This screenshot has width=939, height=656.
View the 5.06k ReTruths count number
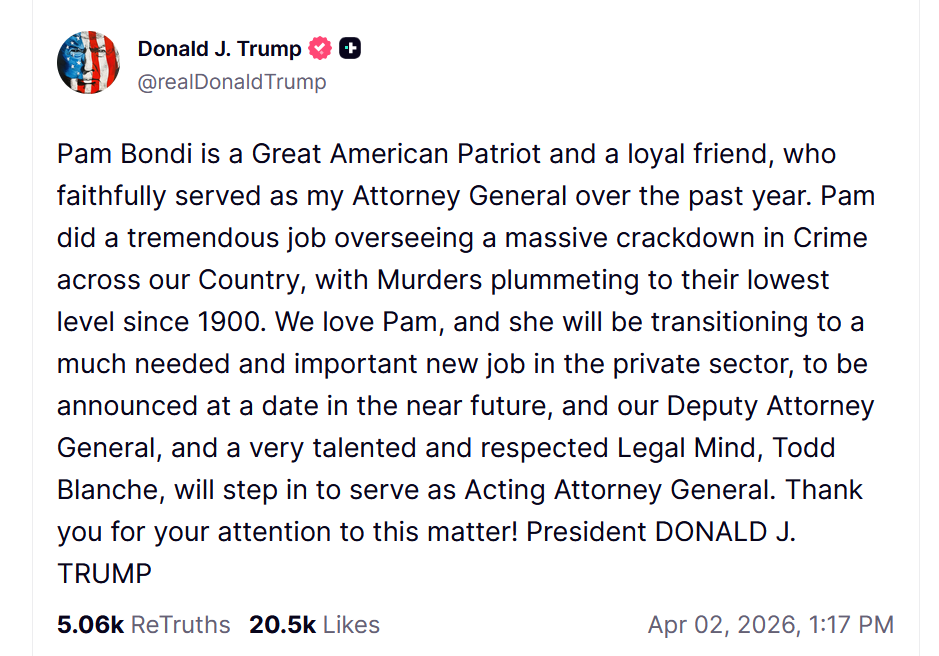click(90, 625)
